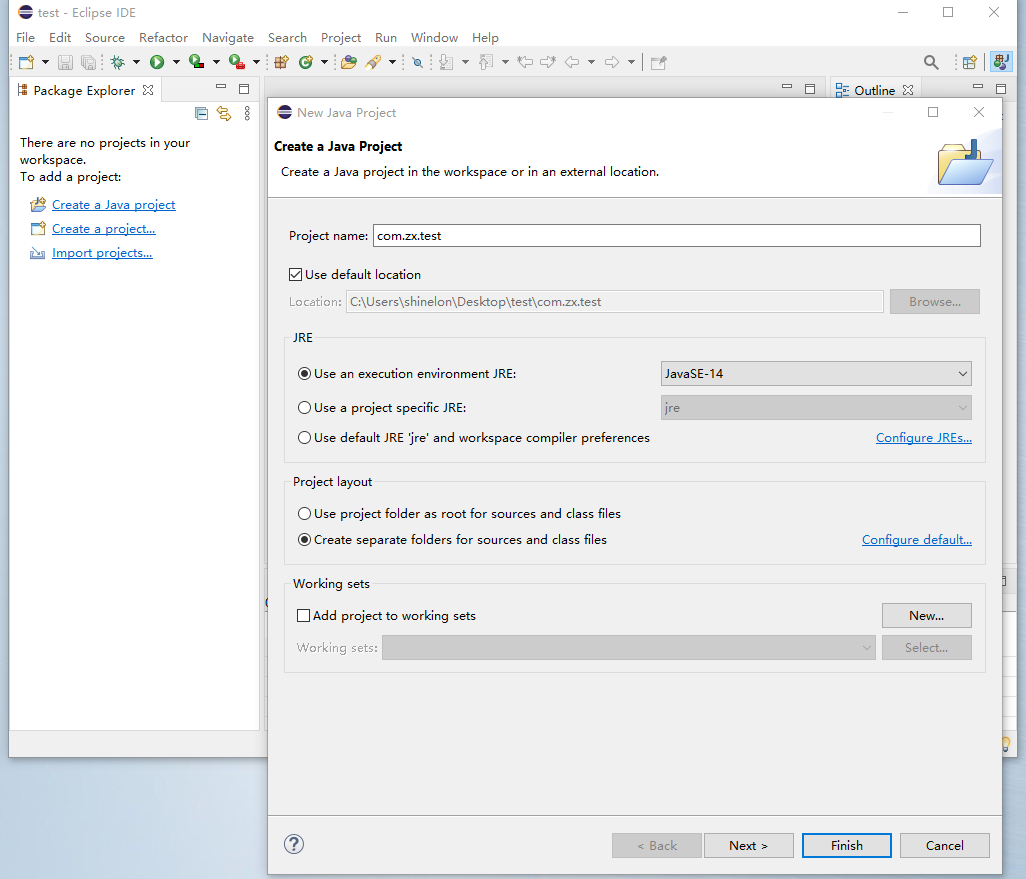Close the Package Explorer view tab
The height and width of the screenshot is (879, 1026).
pos(149,90)
